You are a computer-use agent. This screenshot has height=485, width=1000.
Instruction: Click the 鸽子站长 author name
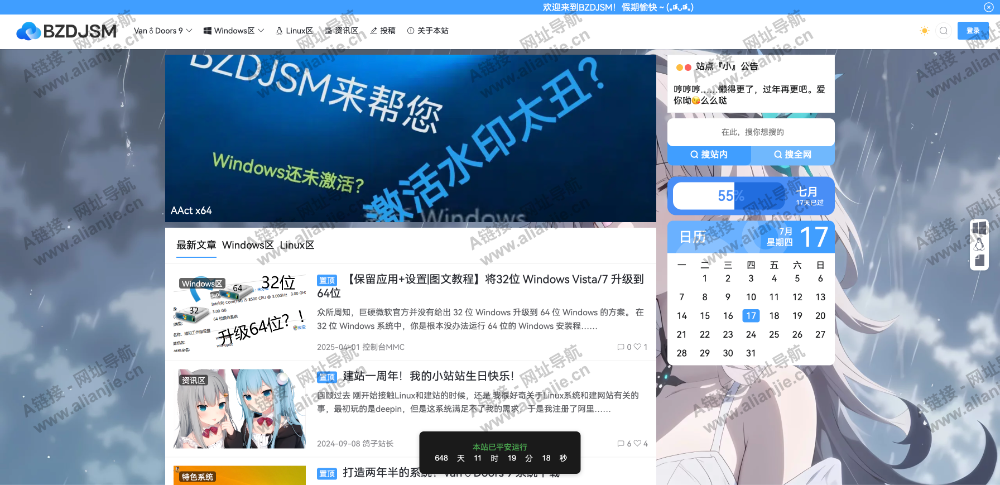[378, 444]
